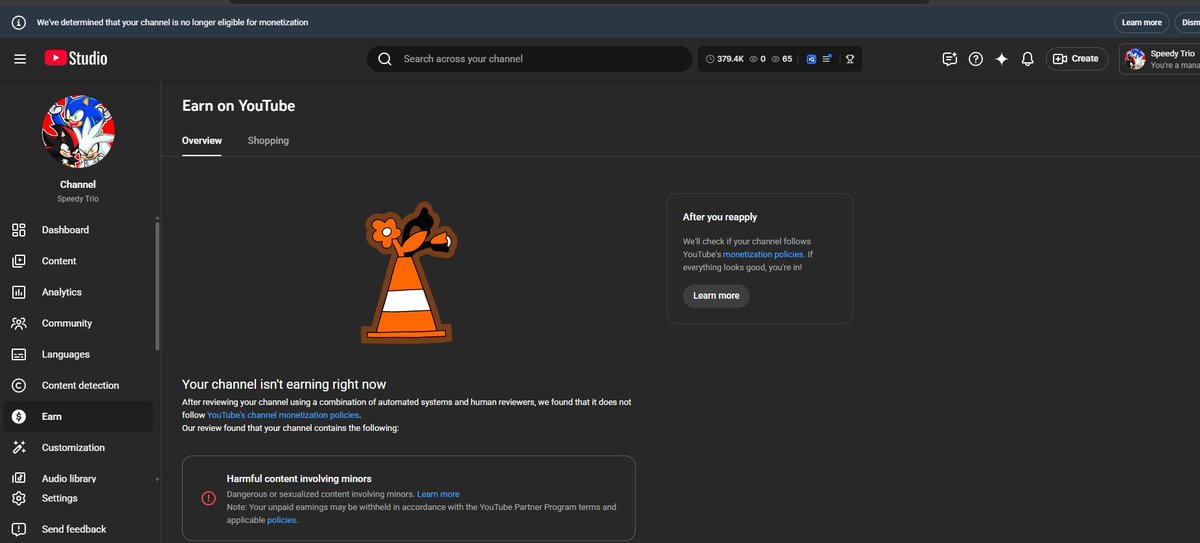The image size is (1200, 543).
Task: Click the eye stat showing 0
Action: [x=757, y=59]
